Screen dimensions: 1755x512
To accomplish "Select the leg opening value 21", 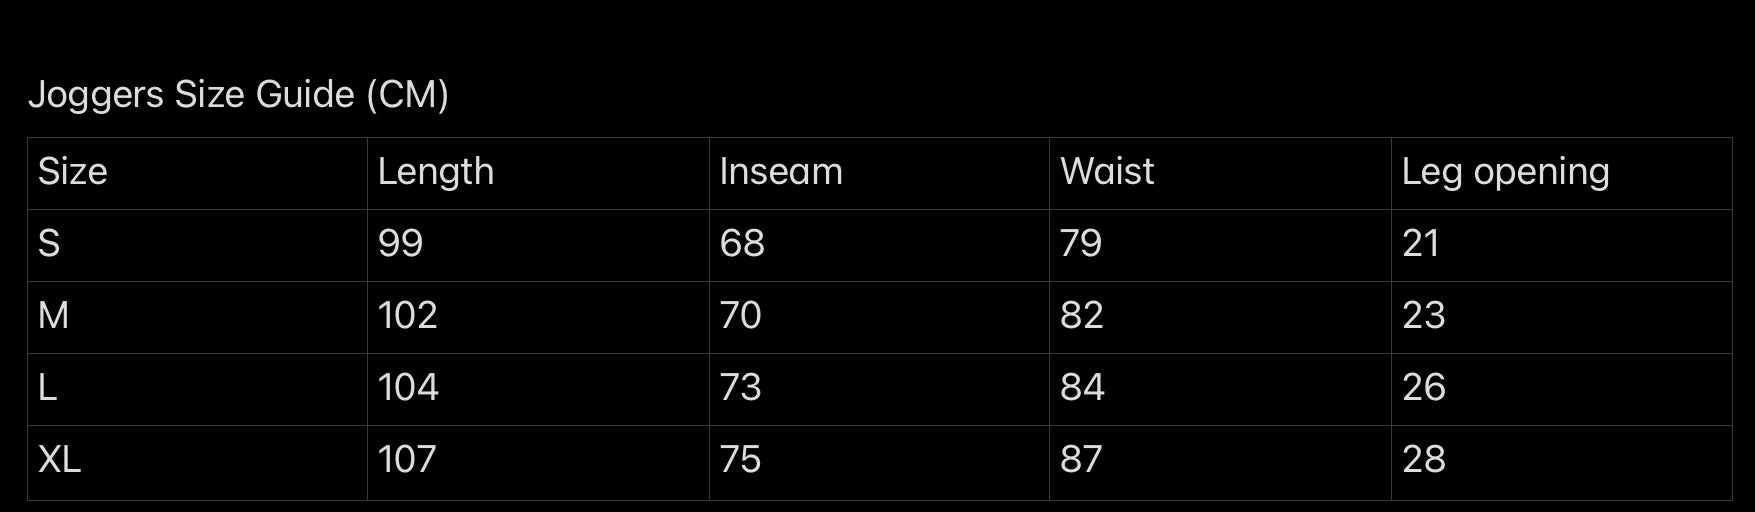I will 1420,244.
